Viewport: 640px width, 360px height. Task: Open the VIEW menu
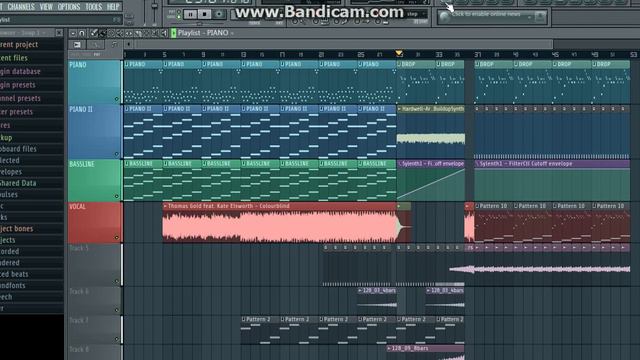46,7
